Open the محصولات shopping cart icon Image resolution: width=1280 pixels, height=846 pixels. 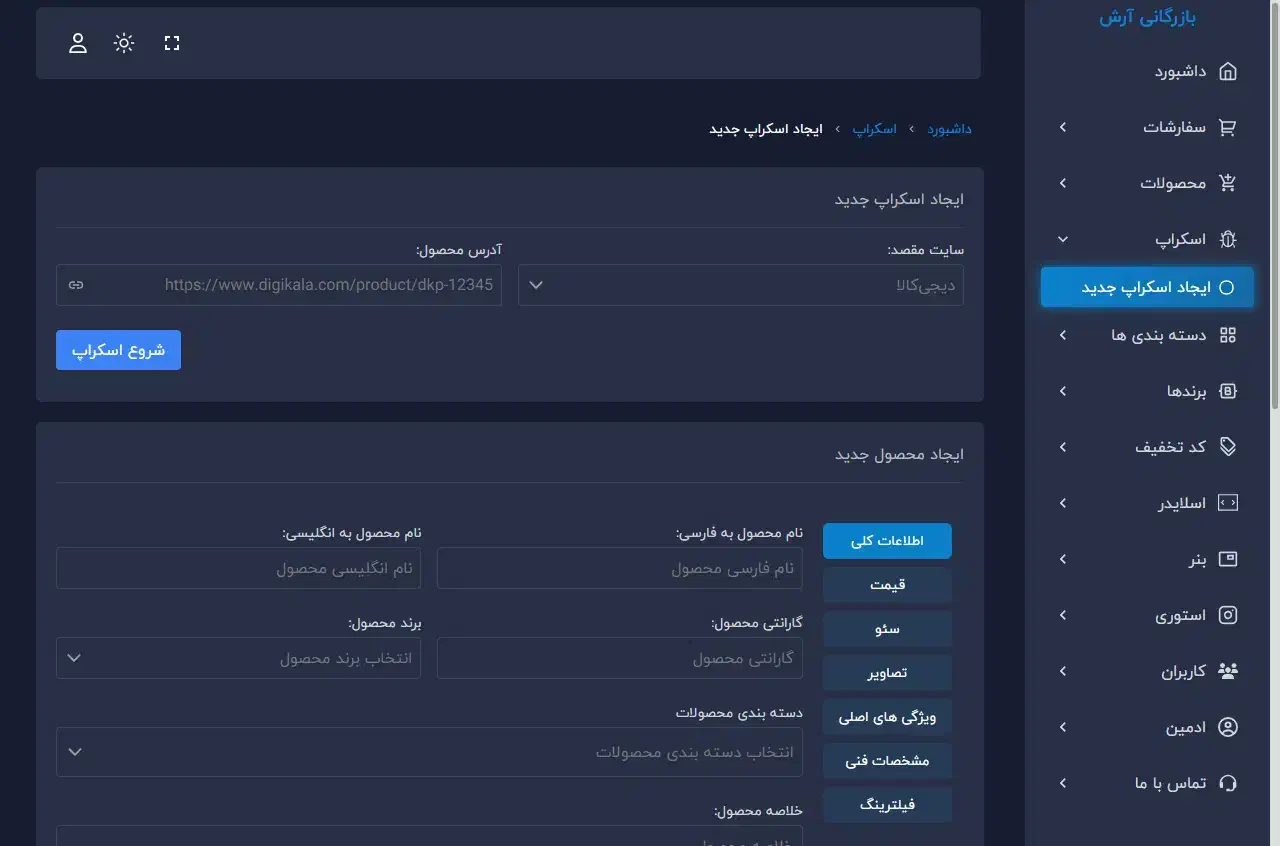(x=1229, y=183)
